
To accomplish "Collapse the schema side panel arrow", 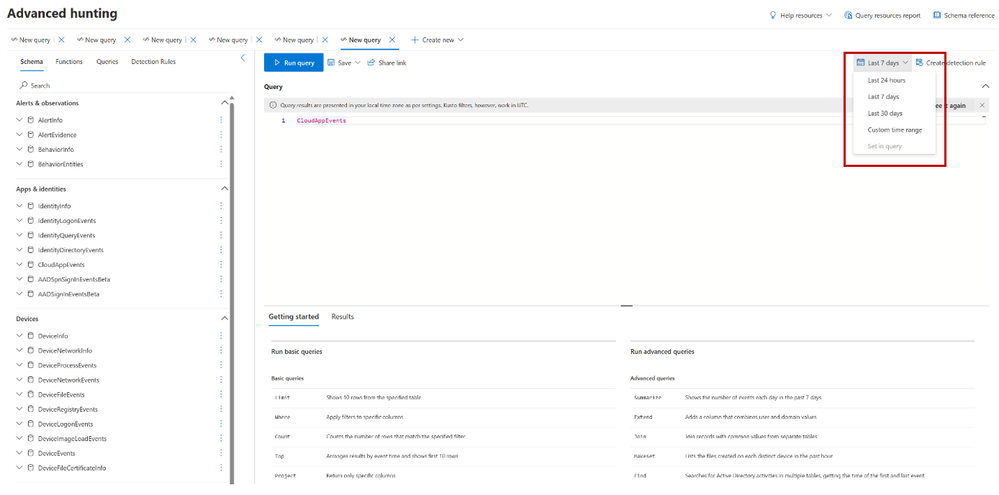I will coord(242,58).
